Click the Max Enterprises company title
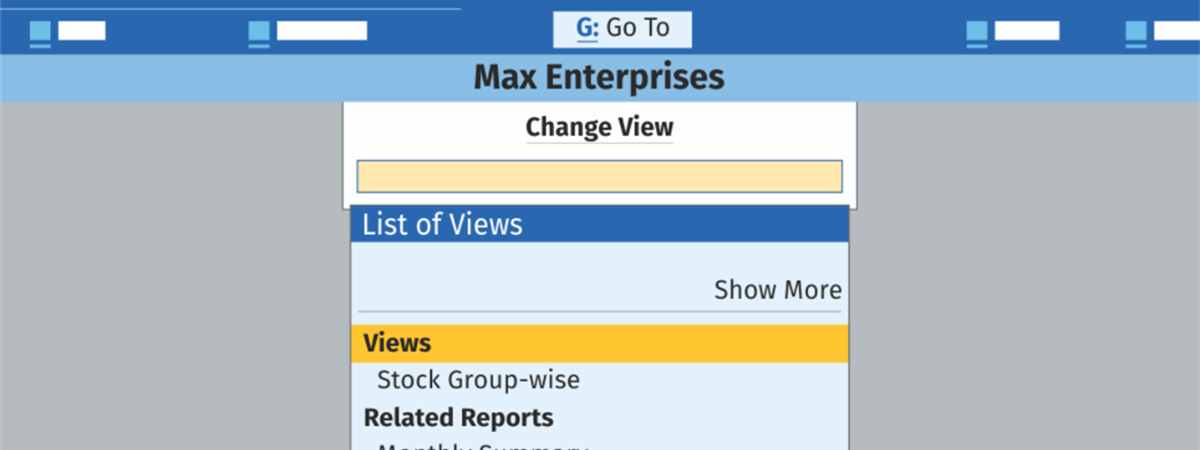1200x450 pixels. [x=599, y=77]
